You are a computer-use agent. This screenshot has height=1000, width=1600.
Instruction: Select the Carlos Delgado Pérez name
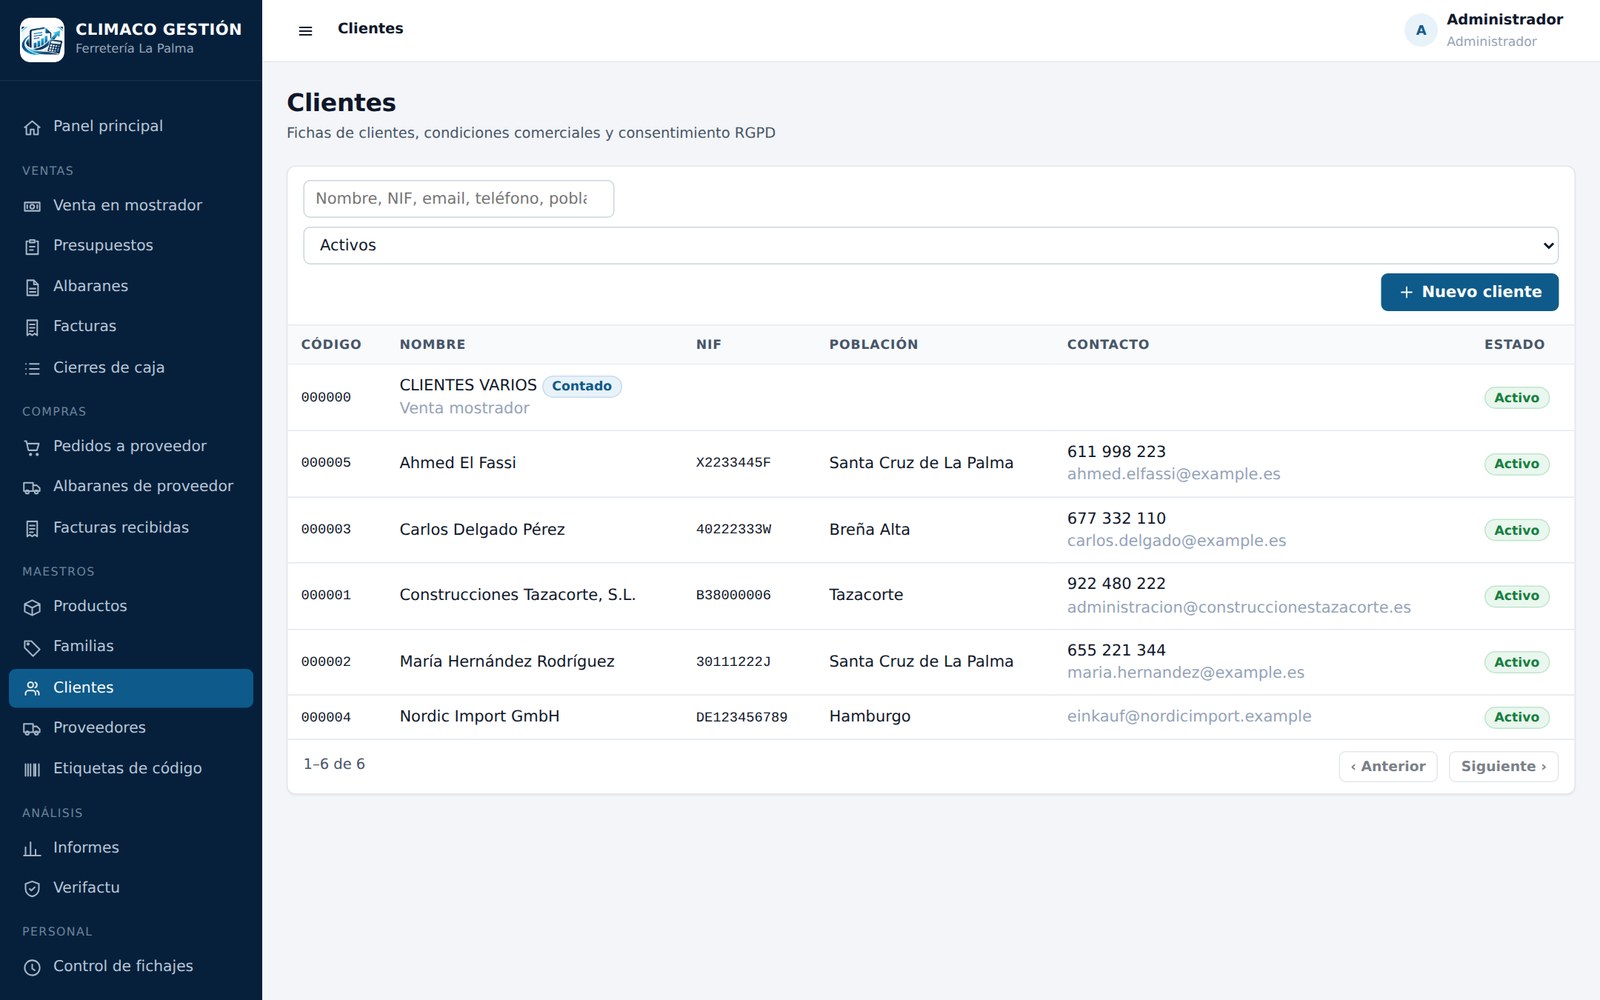[x=482, y=529]
